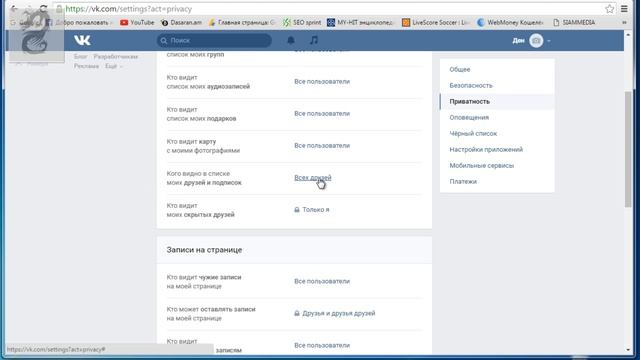This screenshot has width=640, height=360.
Task: Click the Дон profile name
Action: [518, 40]
